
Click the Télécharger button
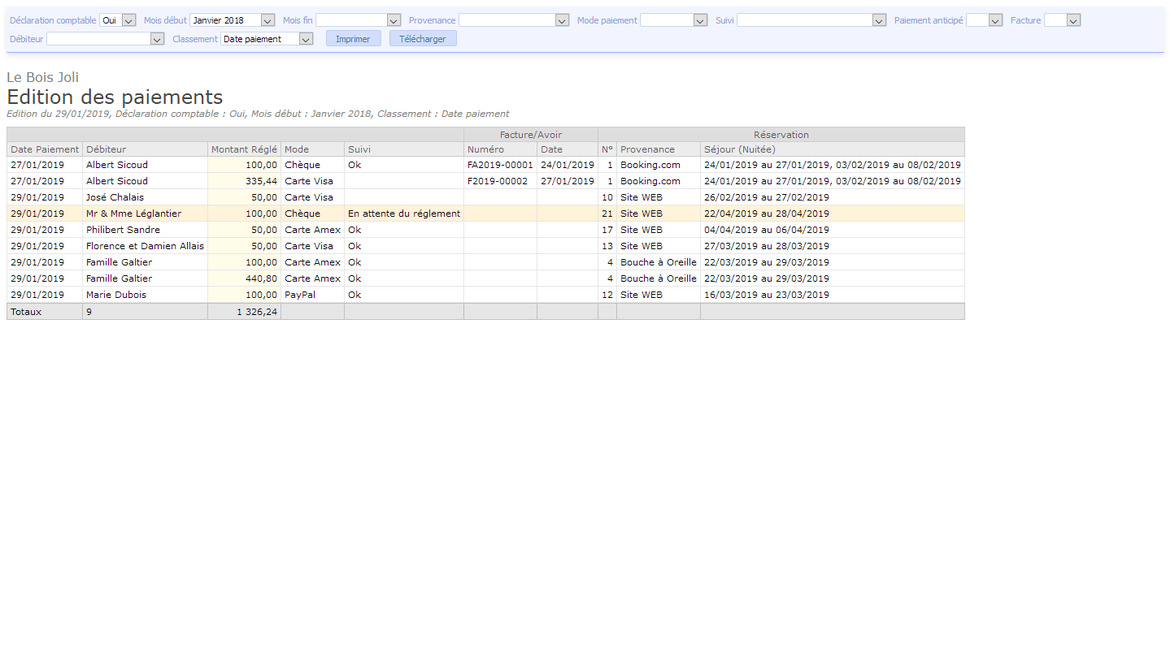[423, 39]
